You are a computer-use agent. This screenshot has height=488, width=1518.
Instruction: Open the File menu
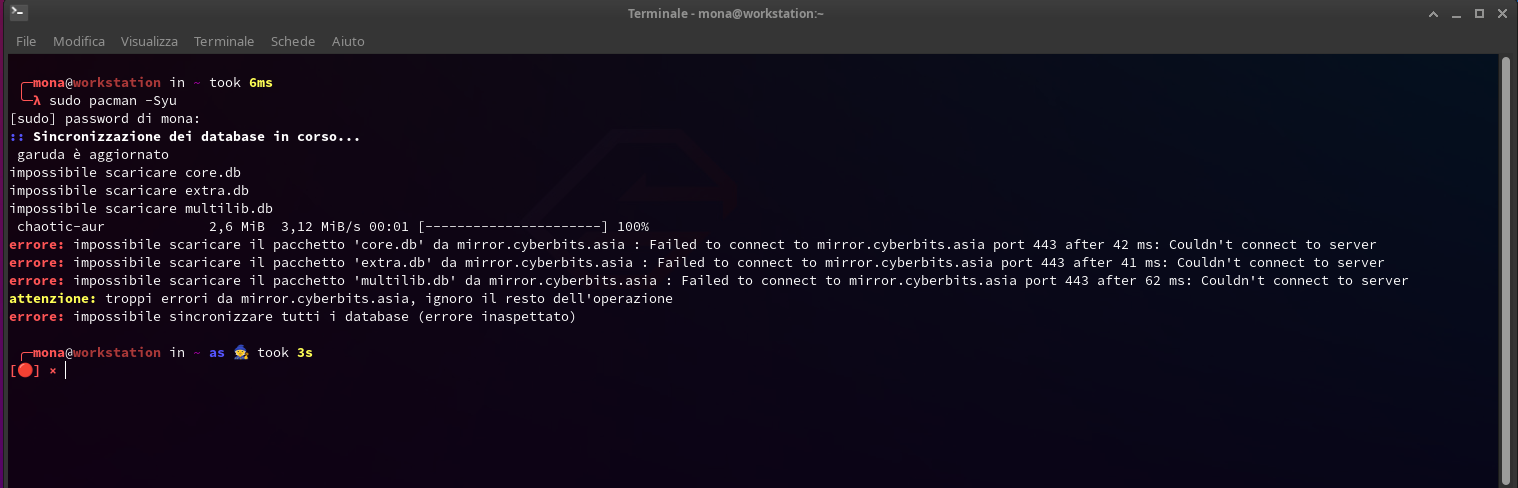coord(26,41)
